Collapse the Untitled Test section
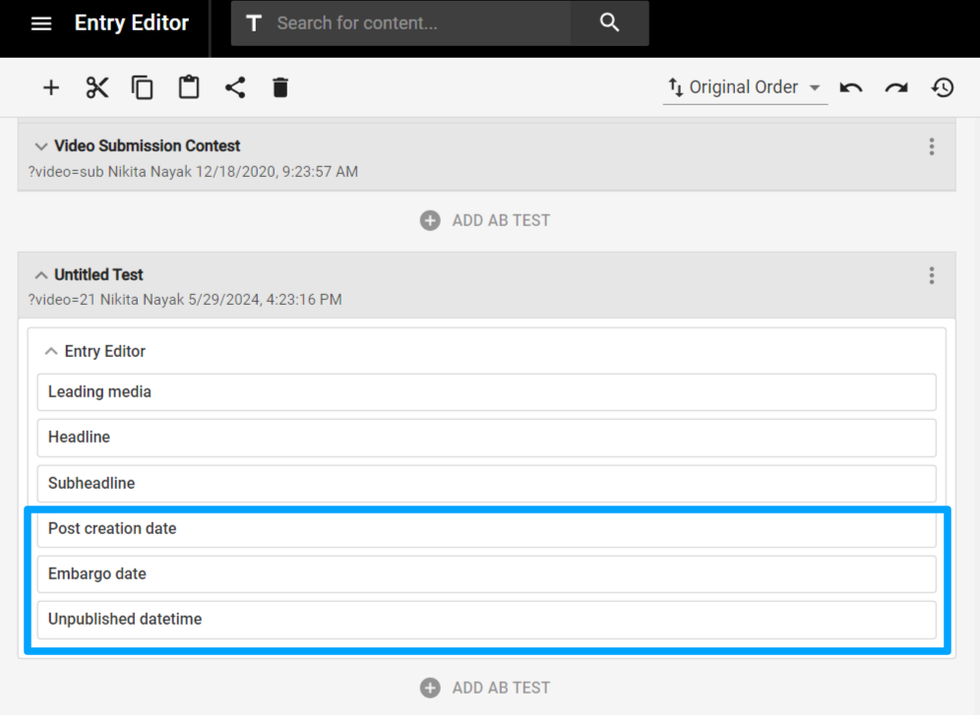This screenshot has width=980, height=715. [x=41, y=275]
